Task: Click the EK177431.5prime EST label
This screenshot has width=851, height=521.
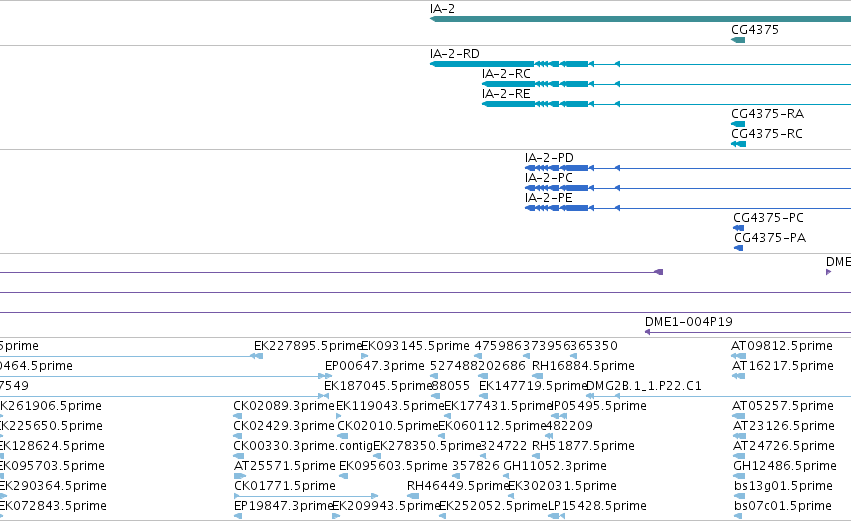Action: pos(498,406)
